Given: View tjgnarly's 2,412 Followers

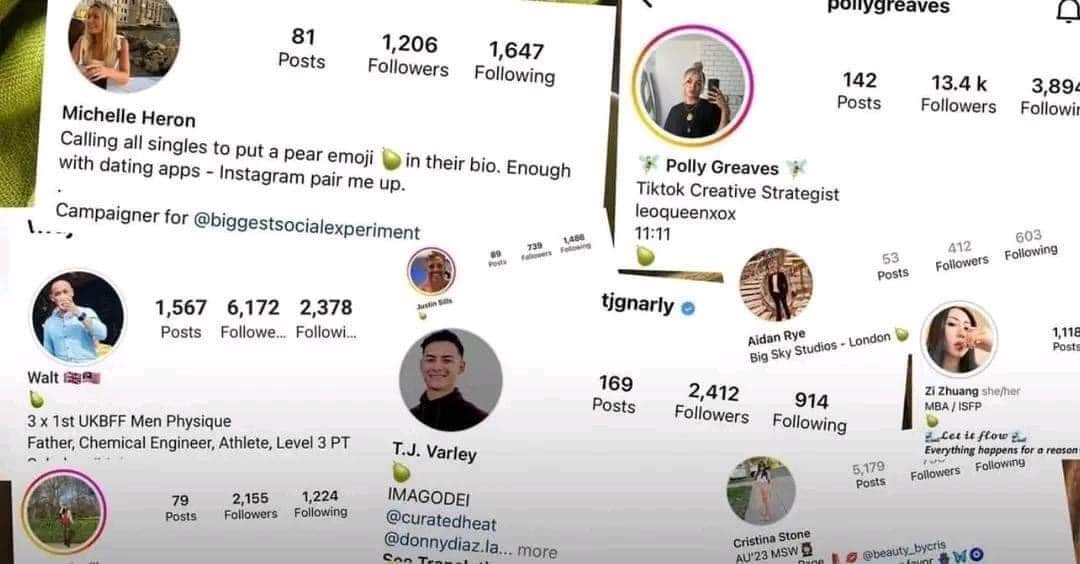Looking at the screenshot, I should tap(712, 403).
